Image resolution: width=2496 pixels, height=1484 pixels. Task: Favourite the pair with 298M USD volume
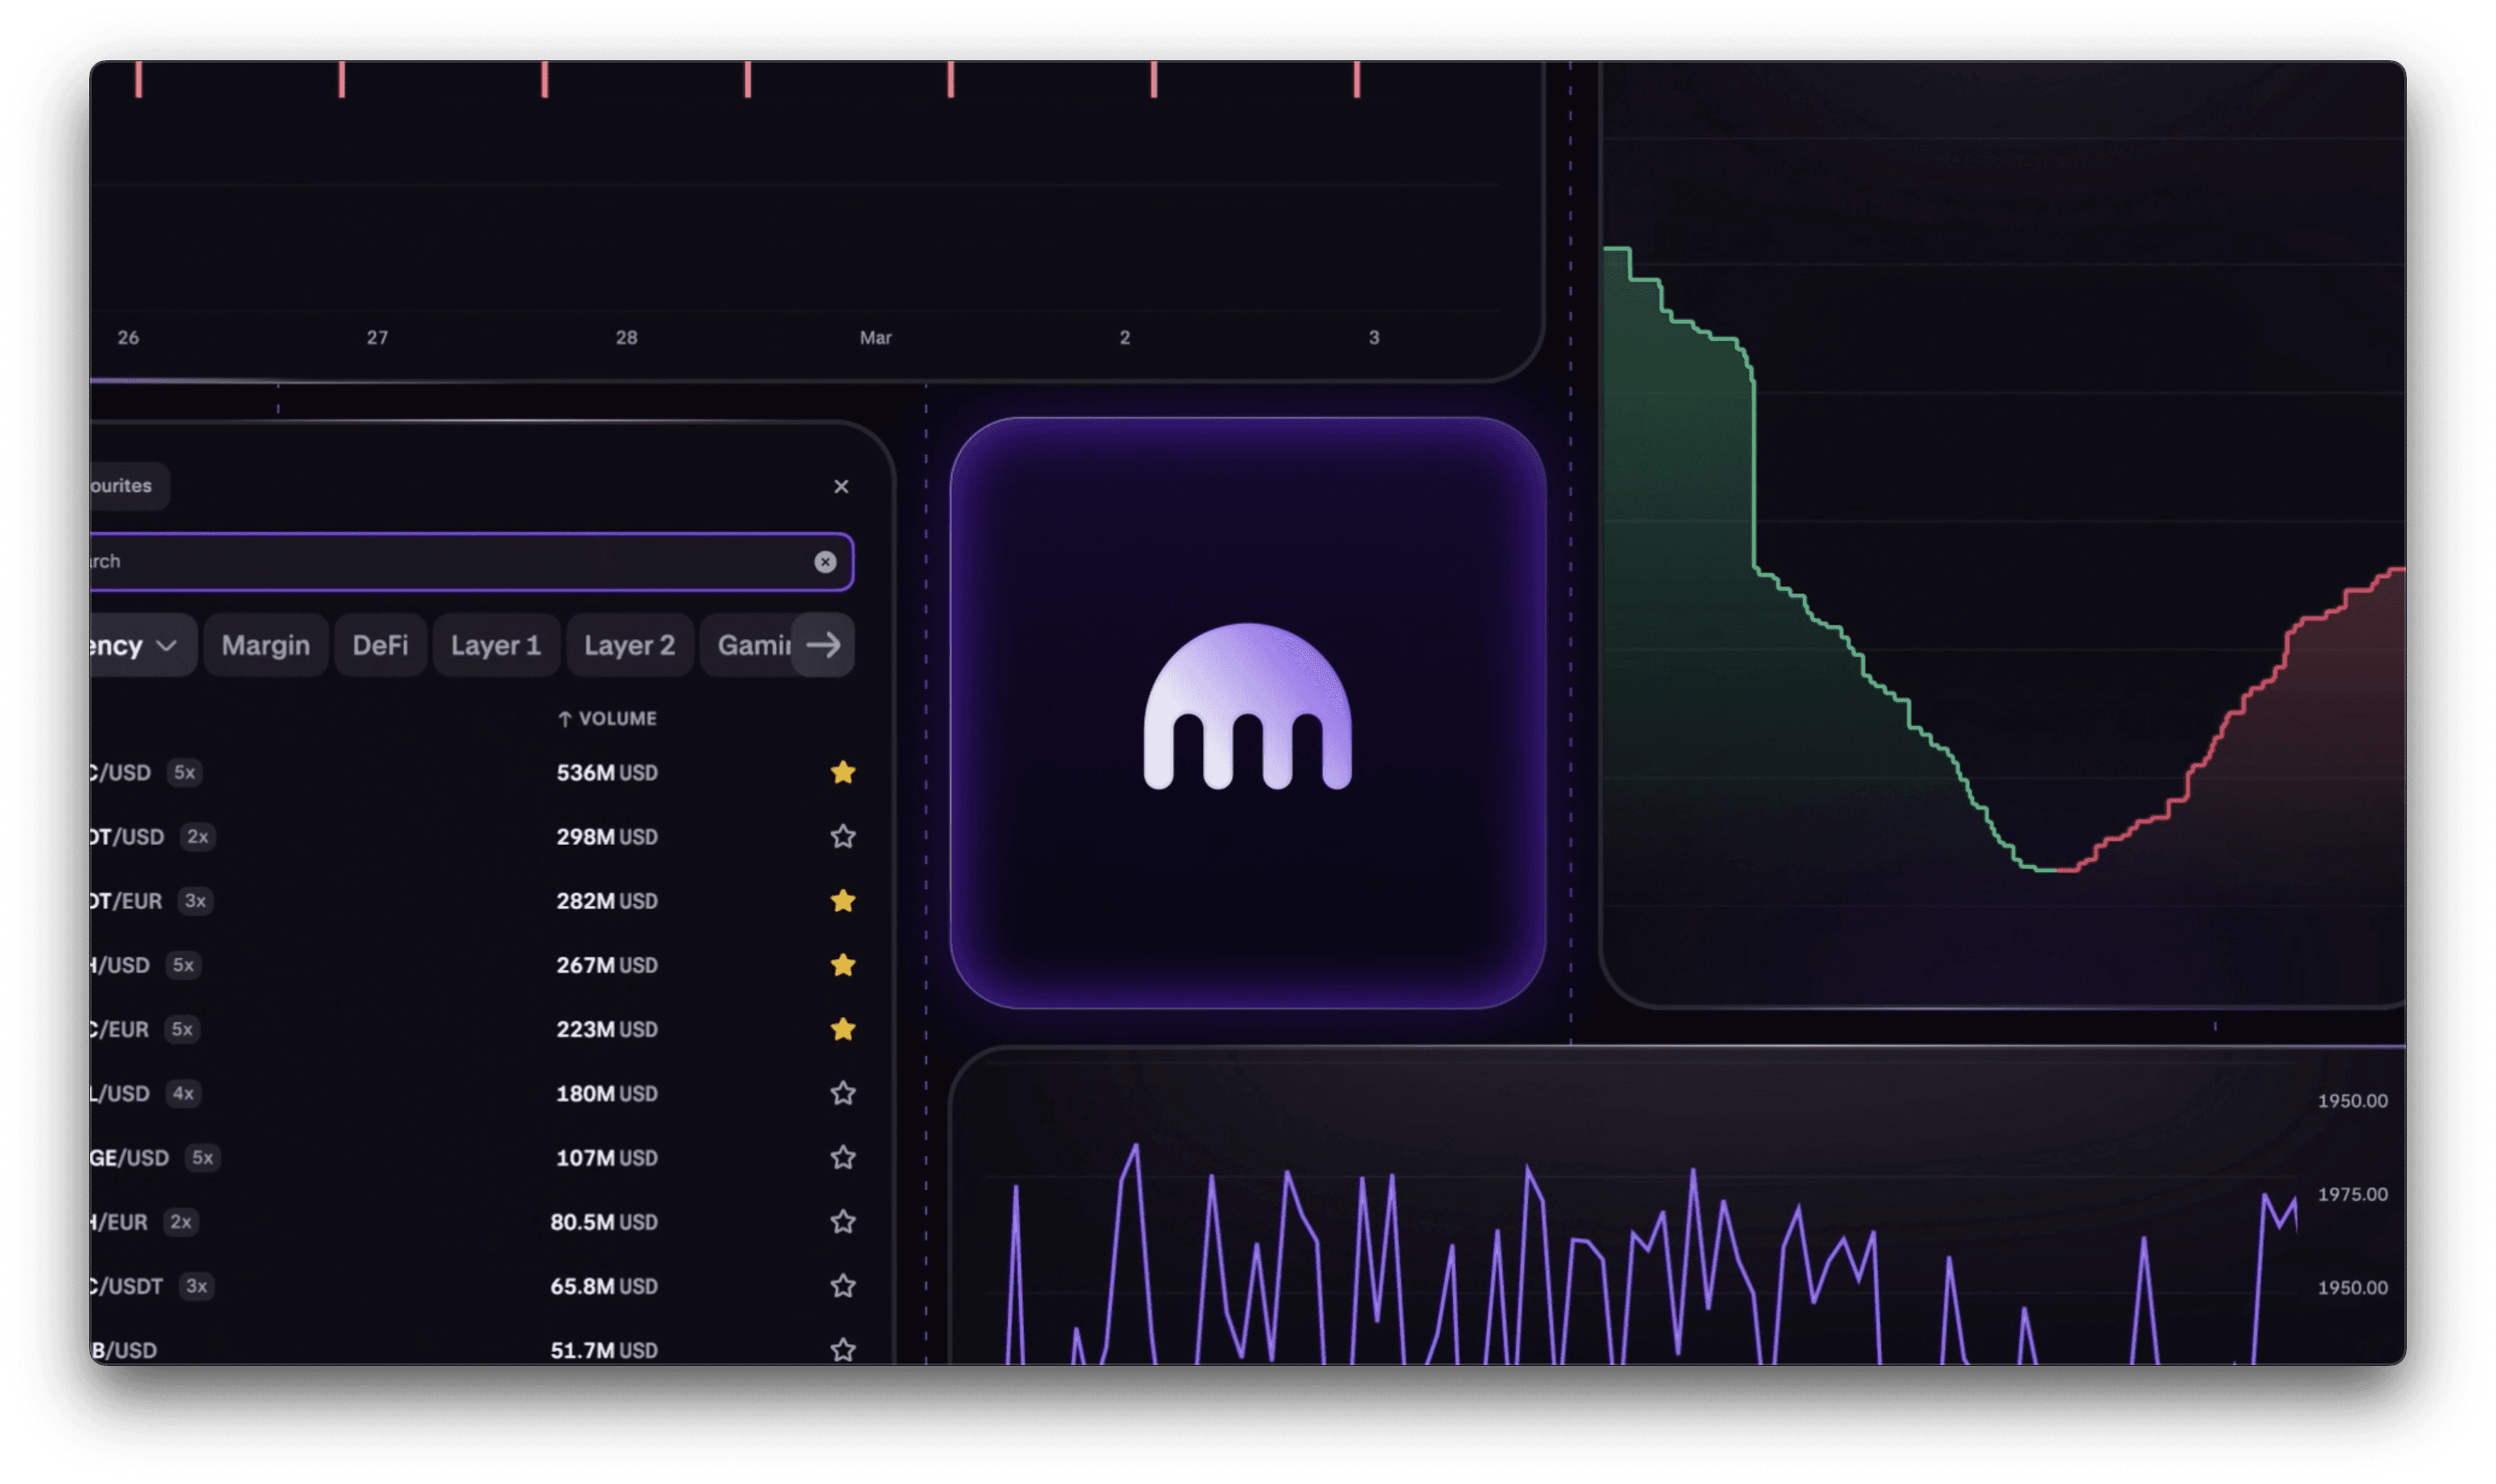(843, 836)
